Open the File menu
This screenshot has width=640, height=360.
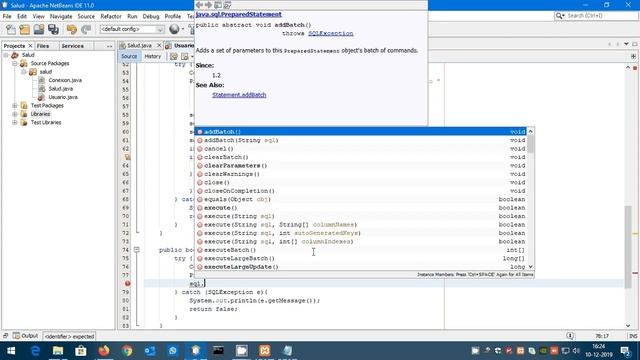pyautogui.click(x=7, y=16)
